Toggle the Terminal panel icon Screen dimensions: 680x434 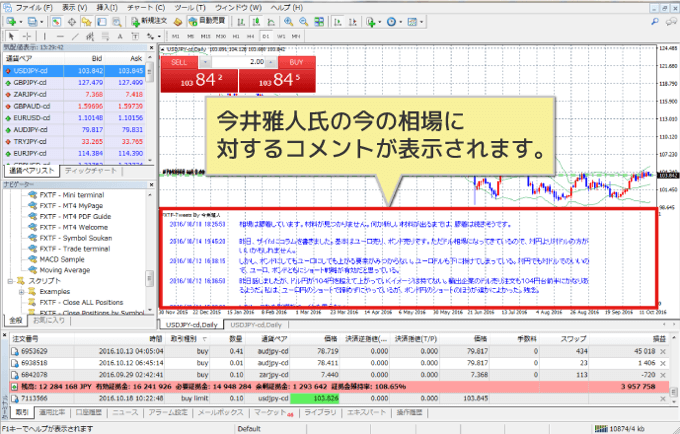pyautogui.click(x=101, y=22)
